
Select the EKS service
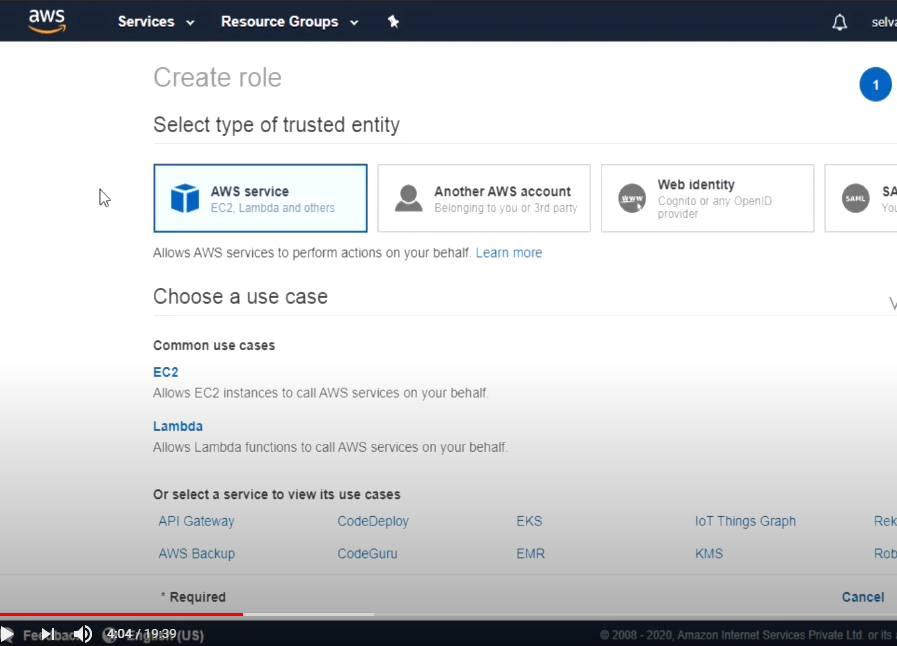(x=529, y=521)
